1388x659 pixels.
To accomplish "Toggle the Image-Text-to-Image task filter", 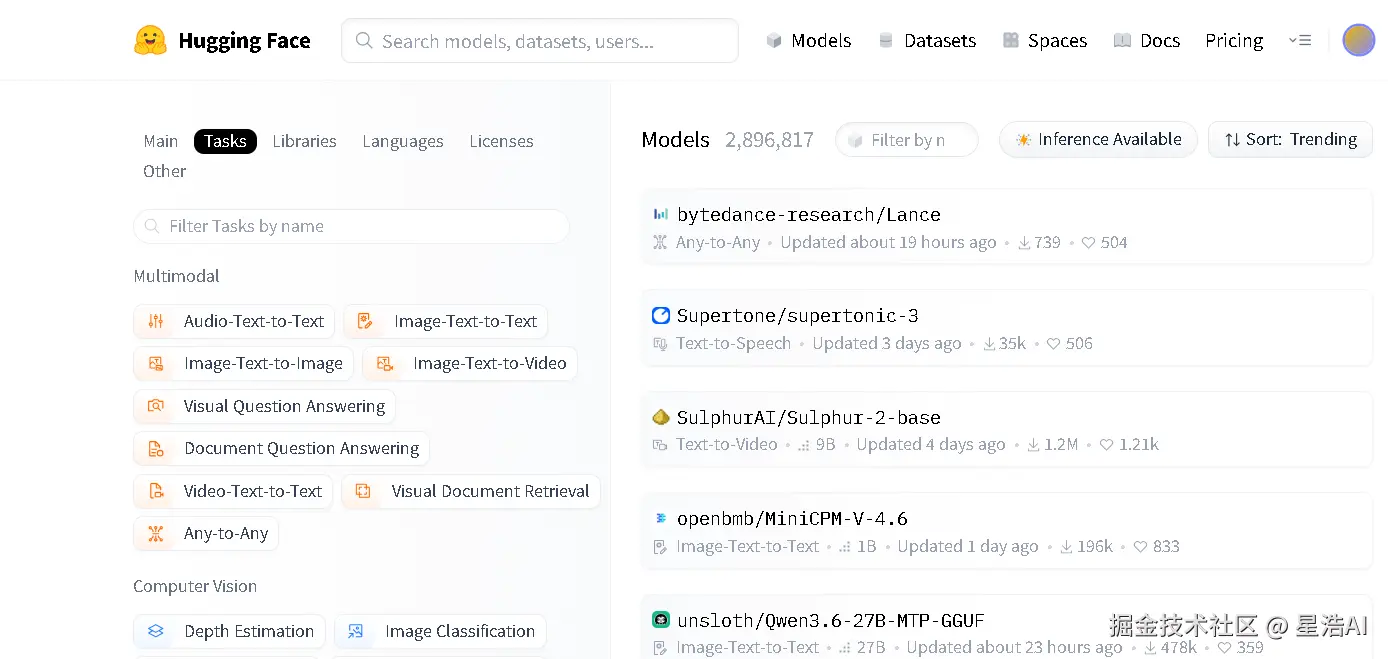I will point(243,364).
